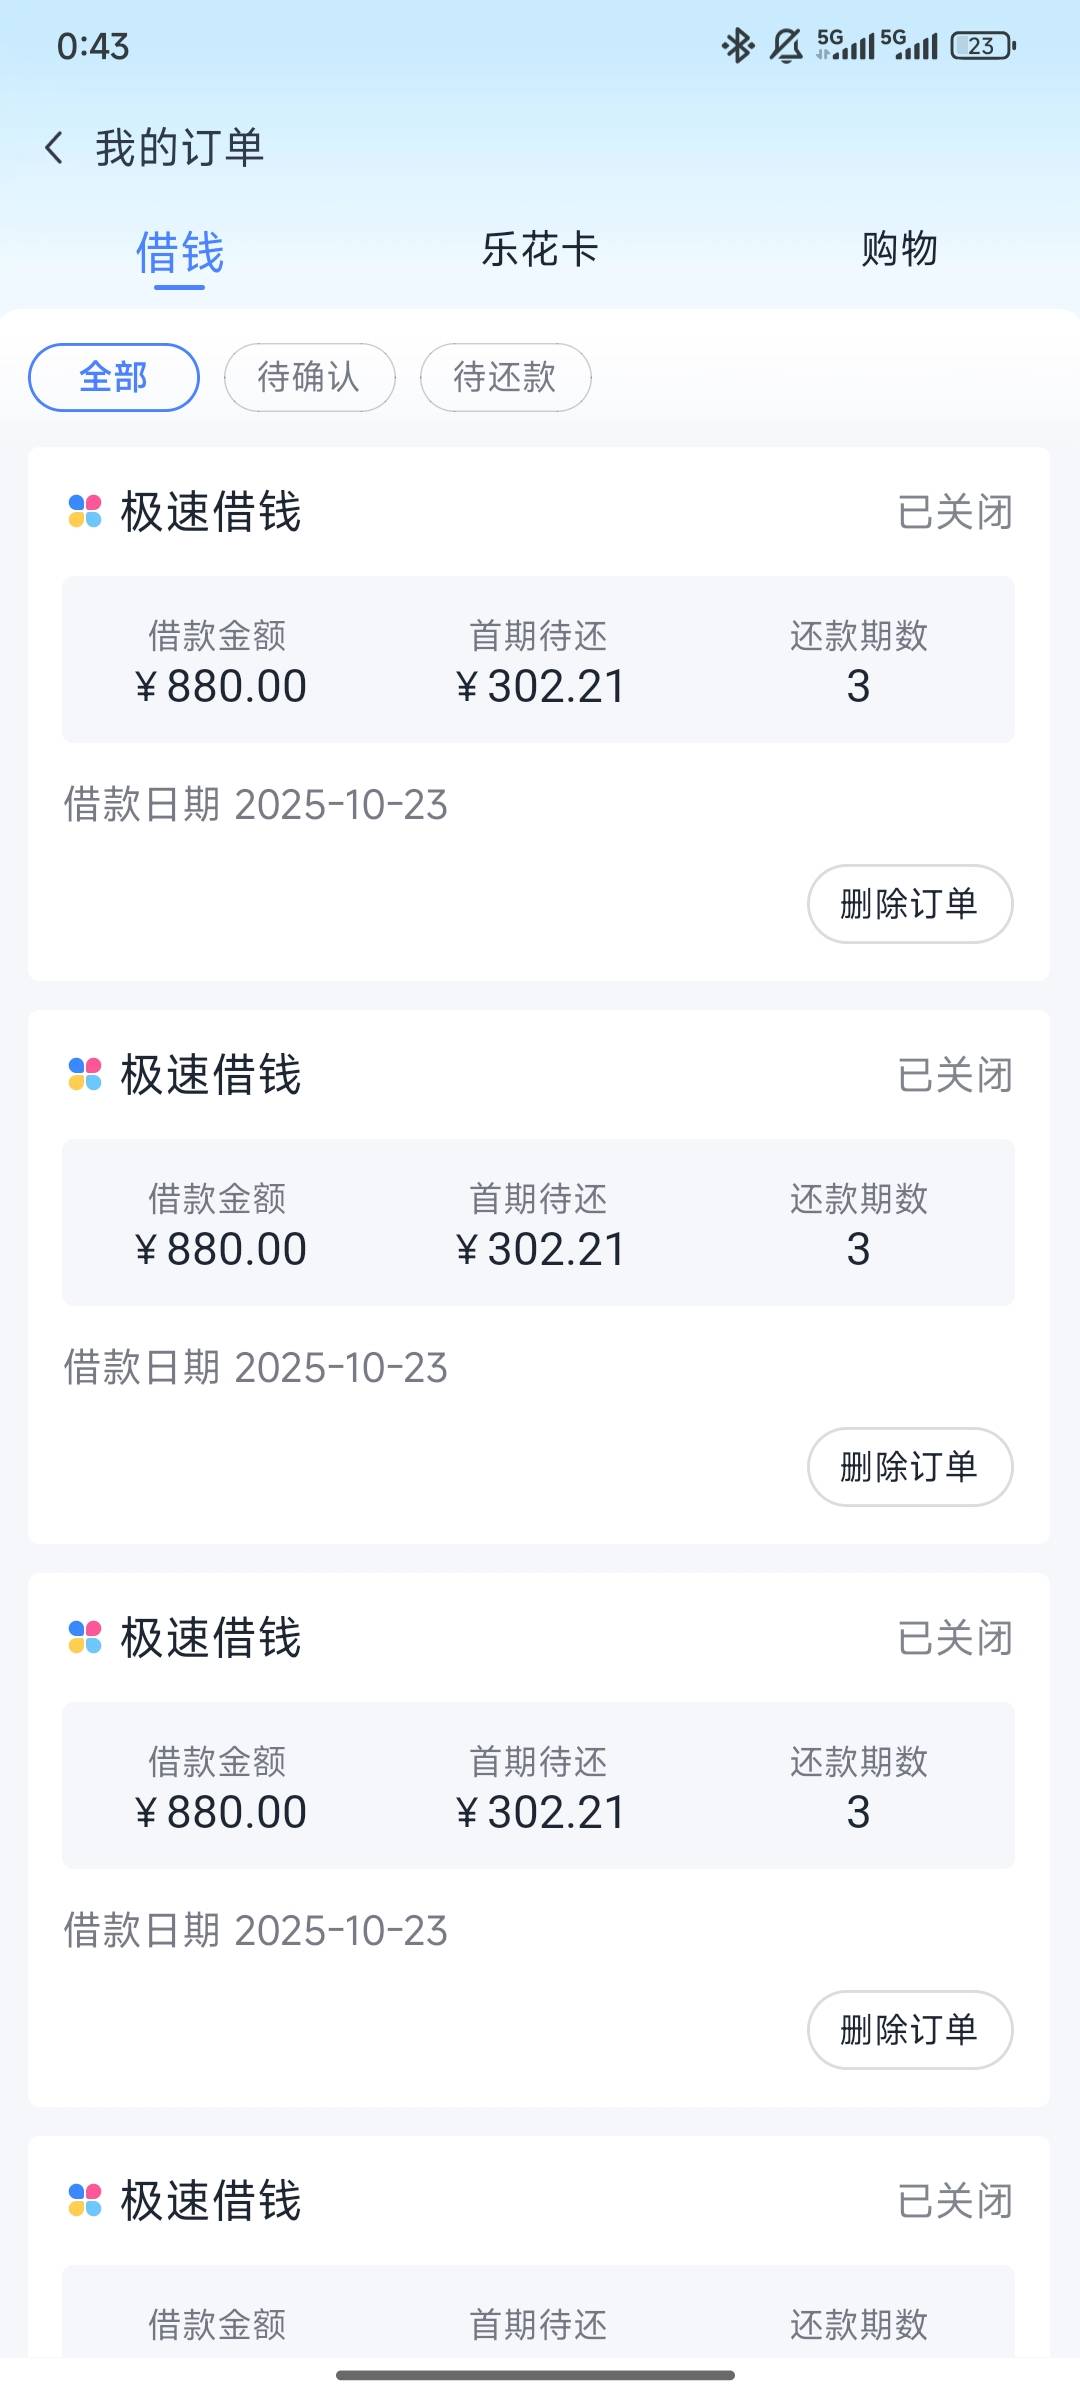This screenshot has height=2400, width=1080.
Task: Select the 全部 filter chip
Action: (x=114, y=377)
